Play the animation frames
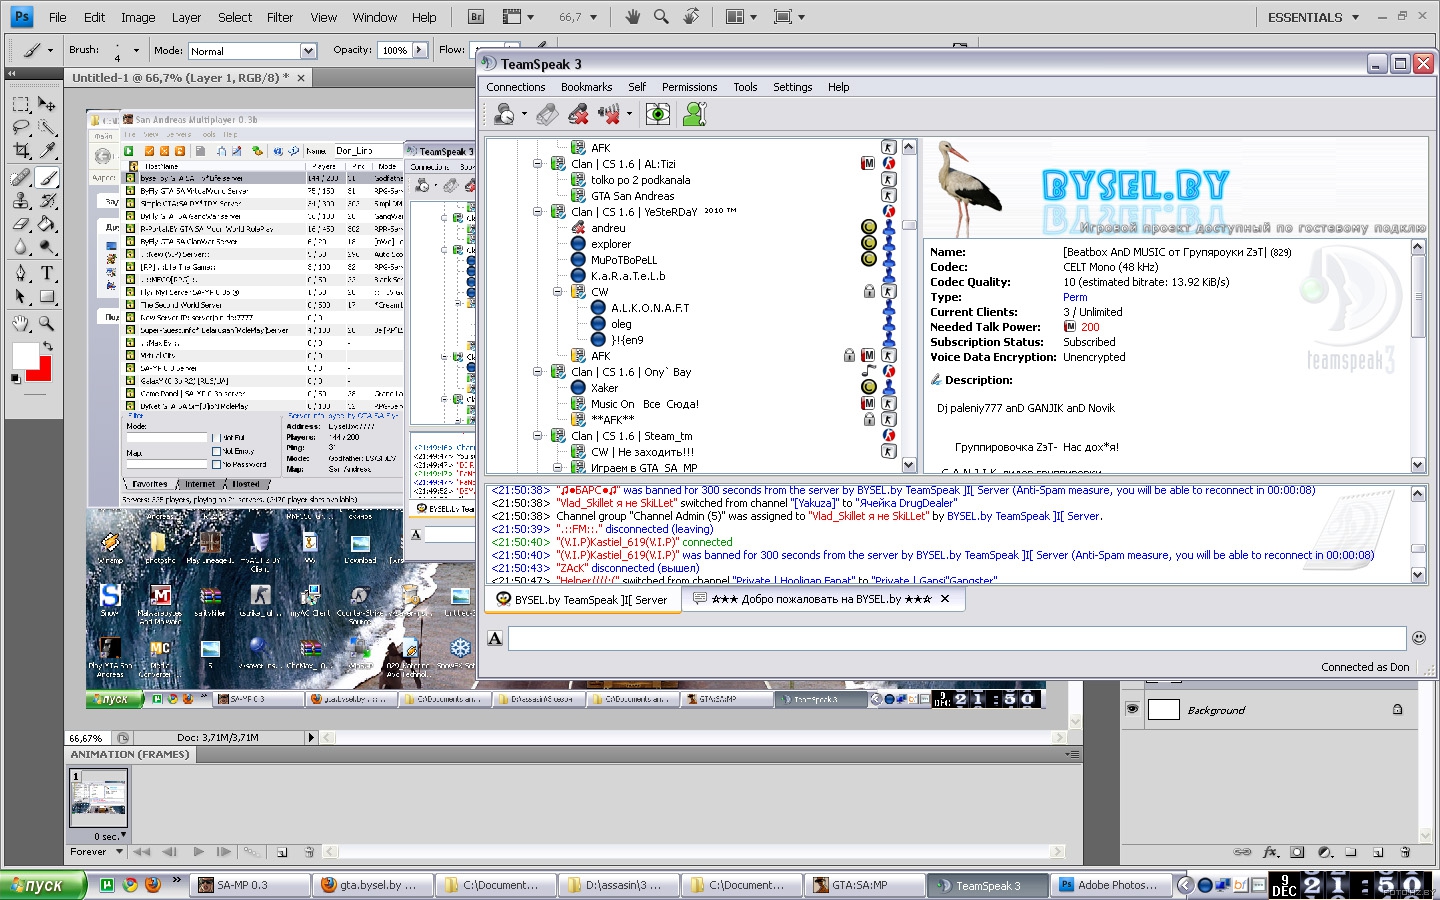This screenshot has width=1440, height=900. [198, 852]
